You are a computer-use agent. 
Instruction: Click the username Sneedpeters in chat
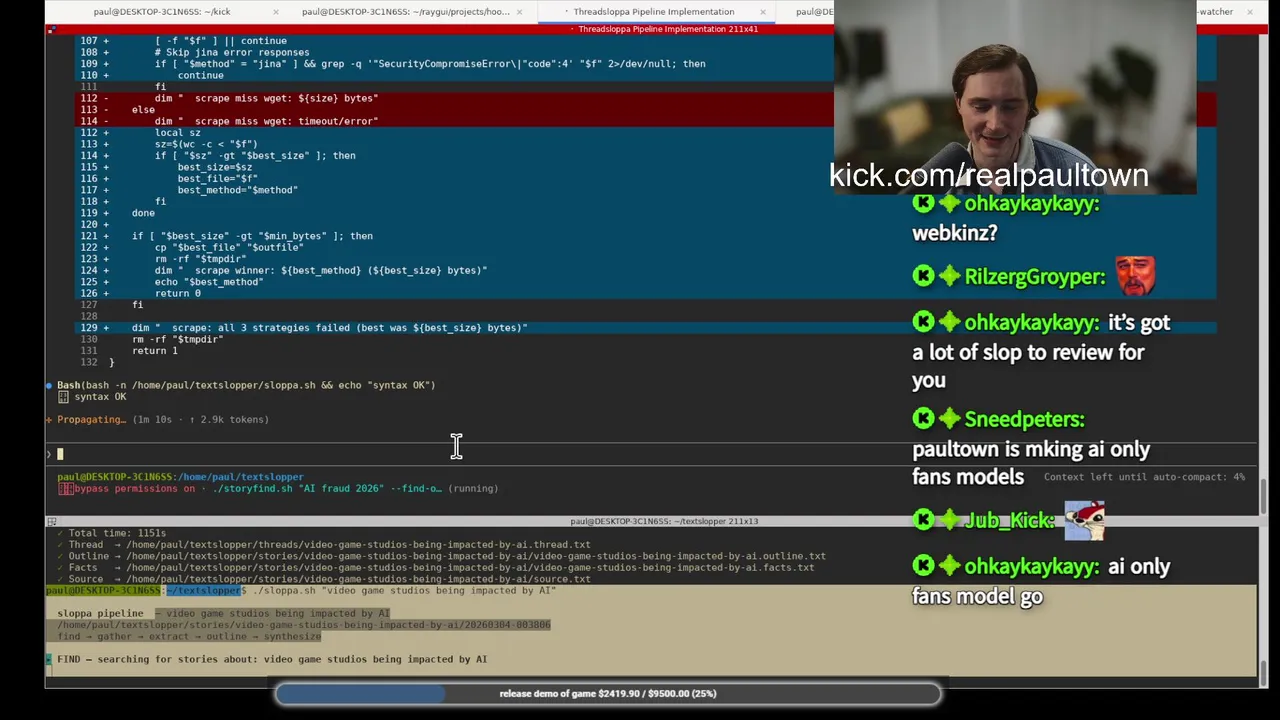pyautogui.click(x=1025, y=419)
